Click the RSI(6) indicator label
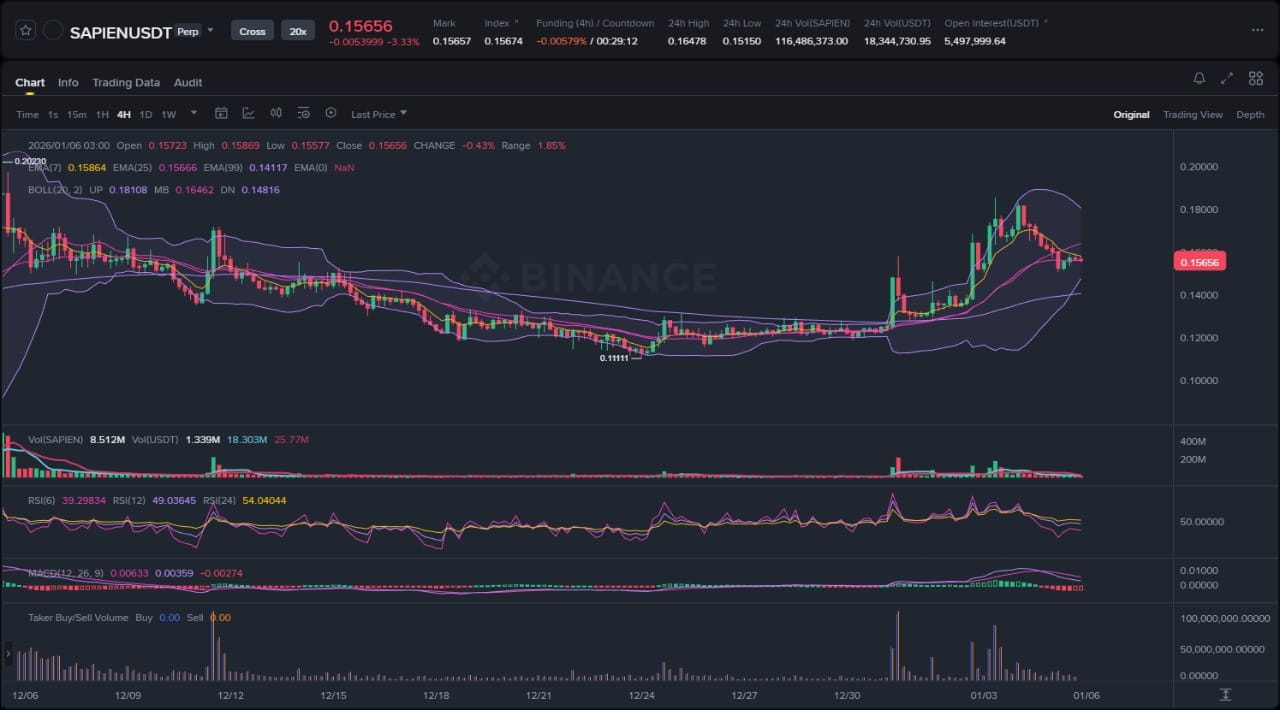Viewport: 1280px width, 710px height. pos(43,500)
